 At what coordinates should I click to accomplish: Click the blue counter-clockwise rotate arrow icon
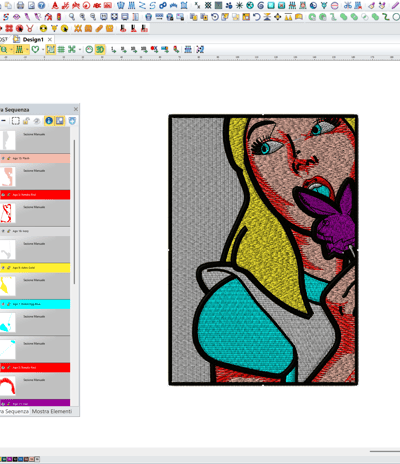tap(215, 17)
